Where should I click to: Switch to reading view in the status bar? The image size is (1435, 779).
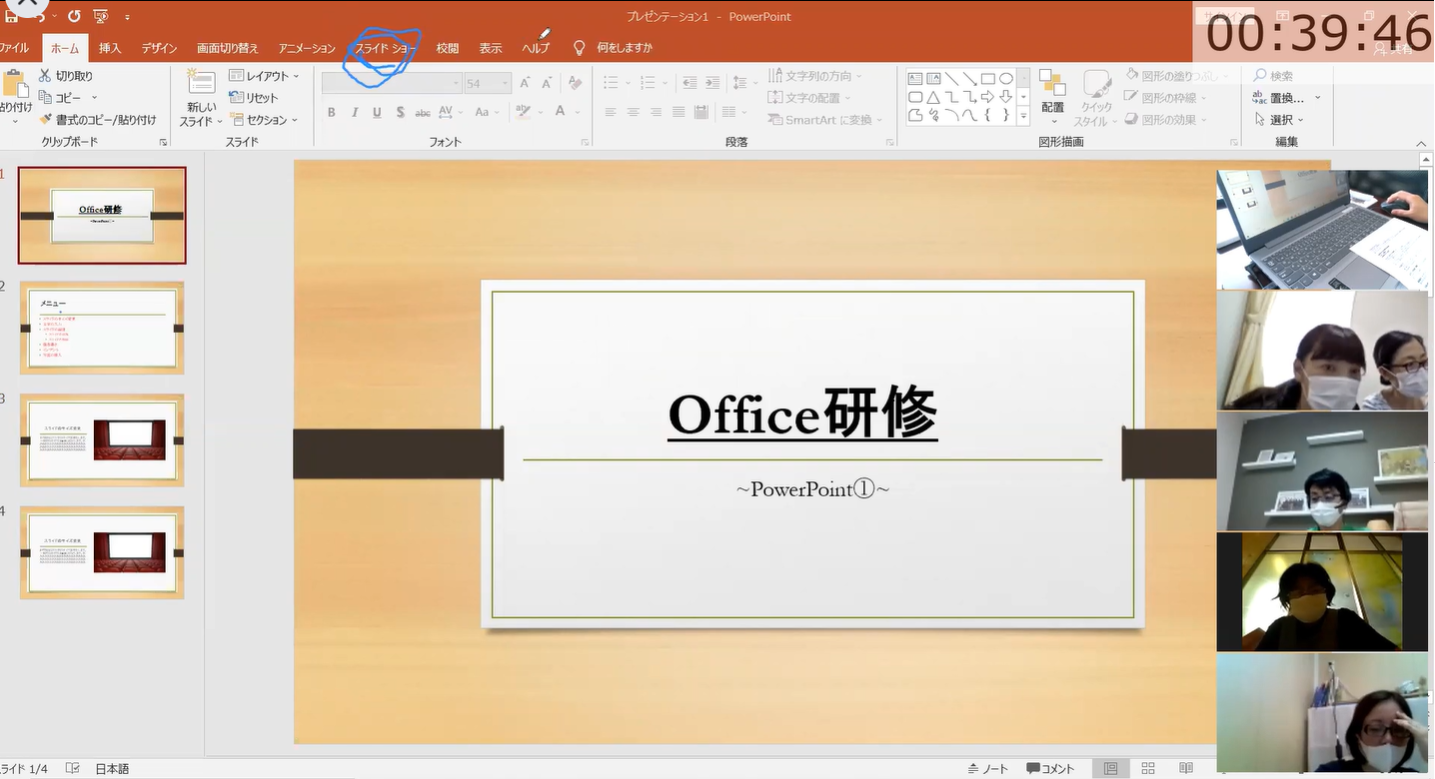pyautogui.click(x=1186, y=768)
